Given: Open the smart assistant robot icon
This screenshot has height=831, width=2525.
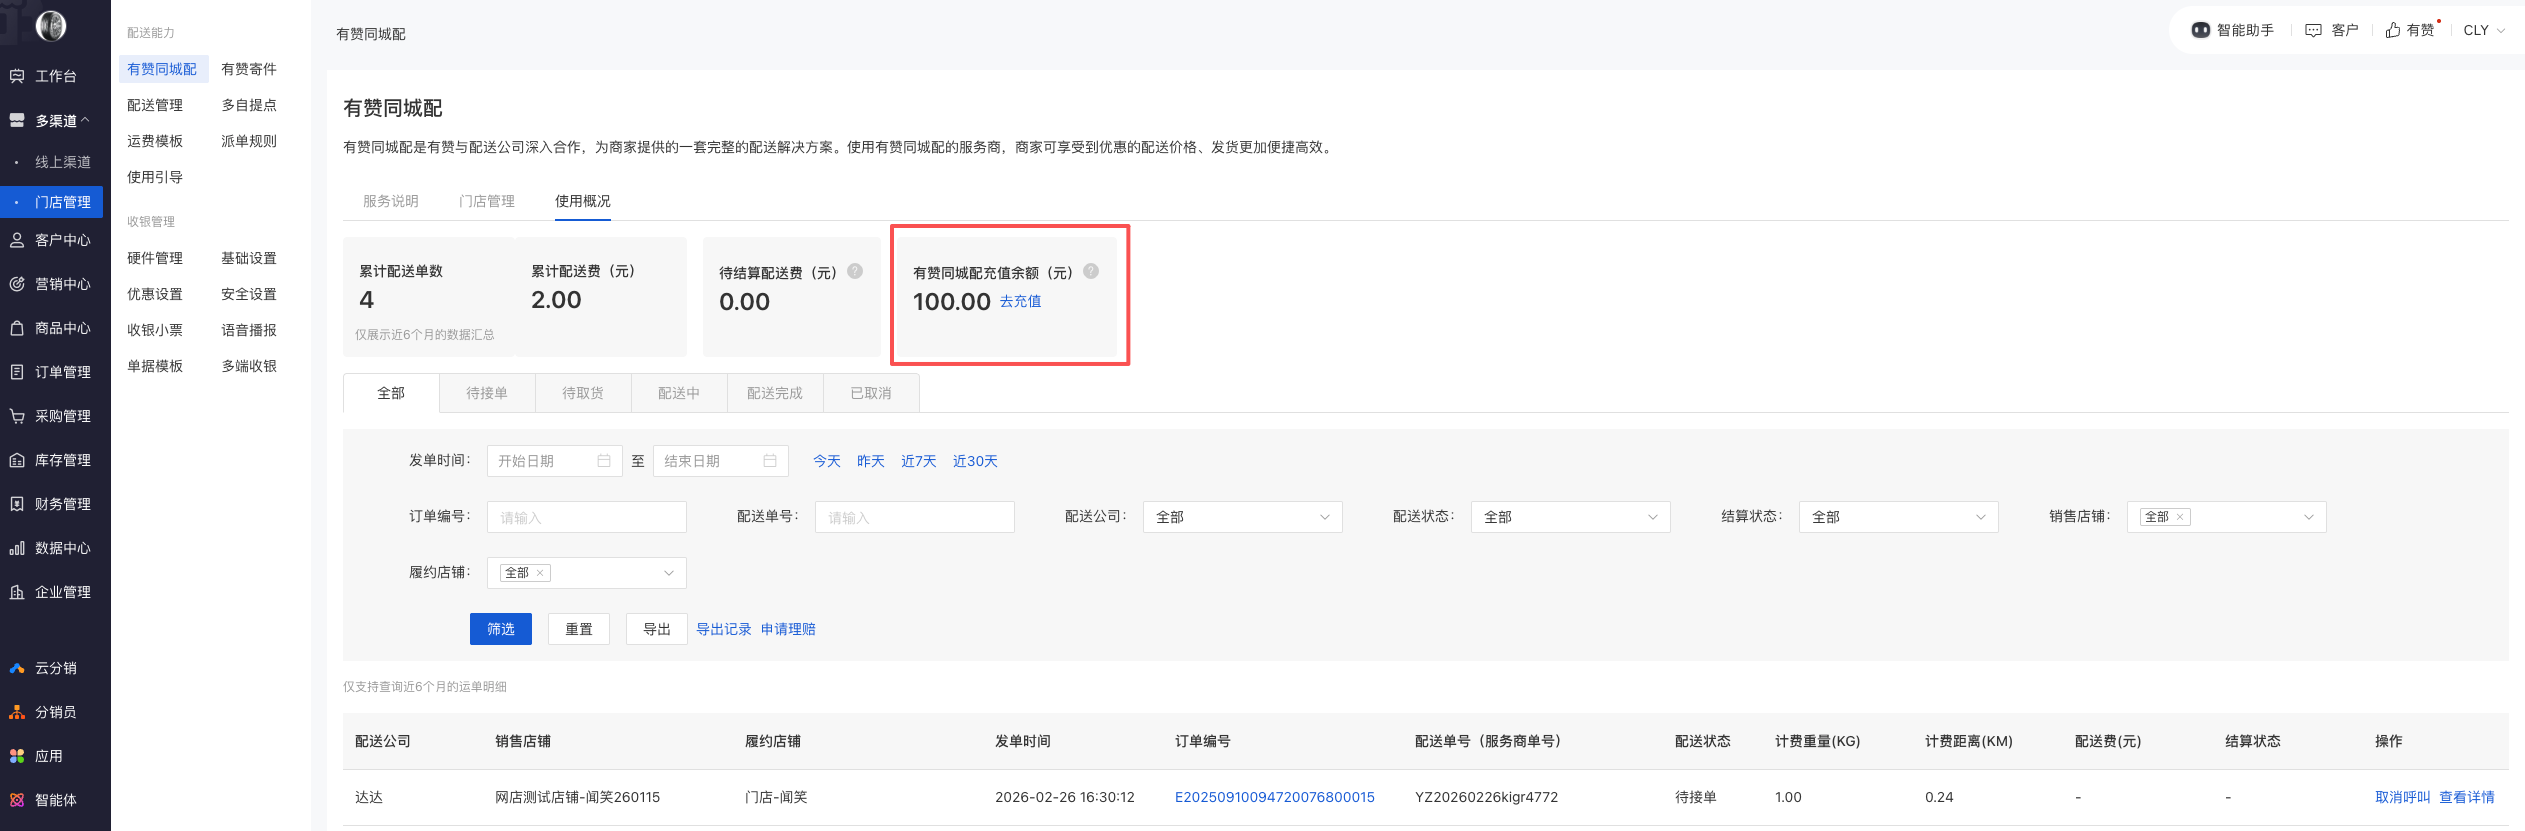Looking at the screenshot, I should [x=2200, y=30].
